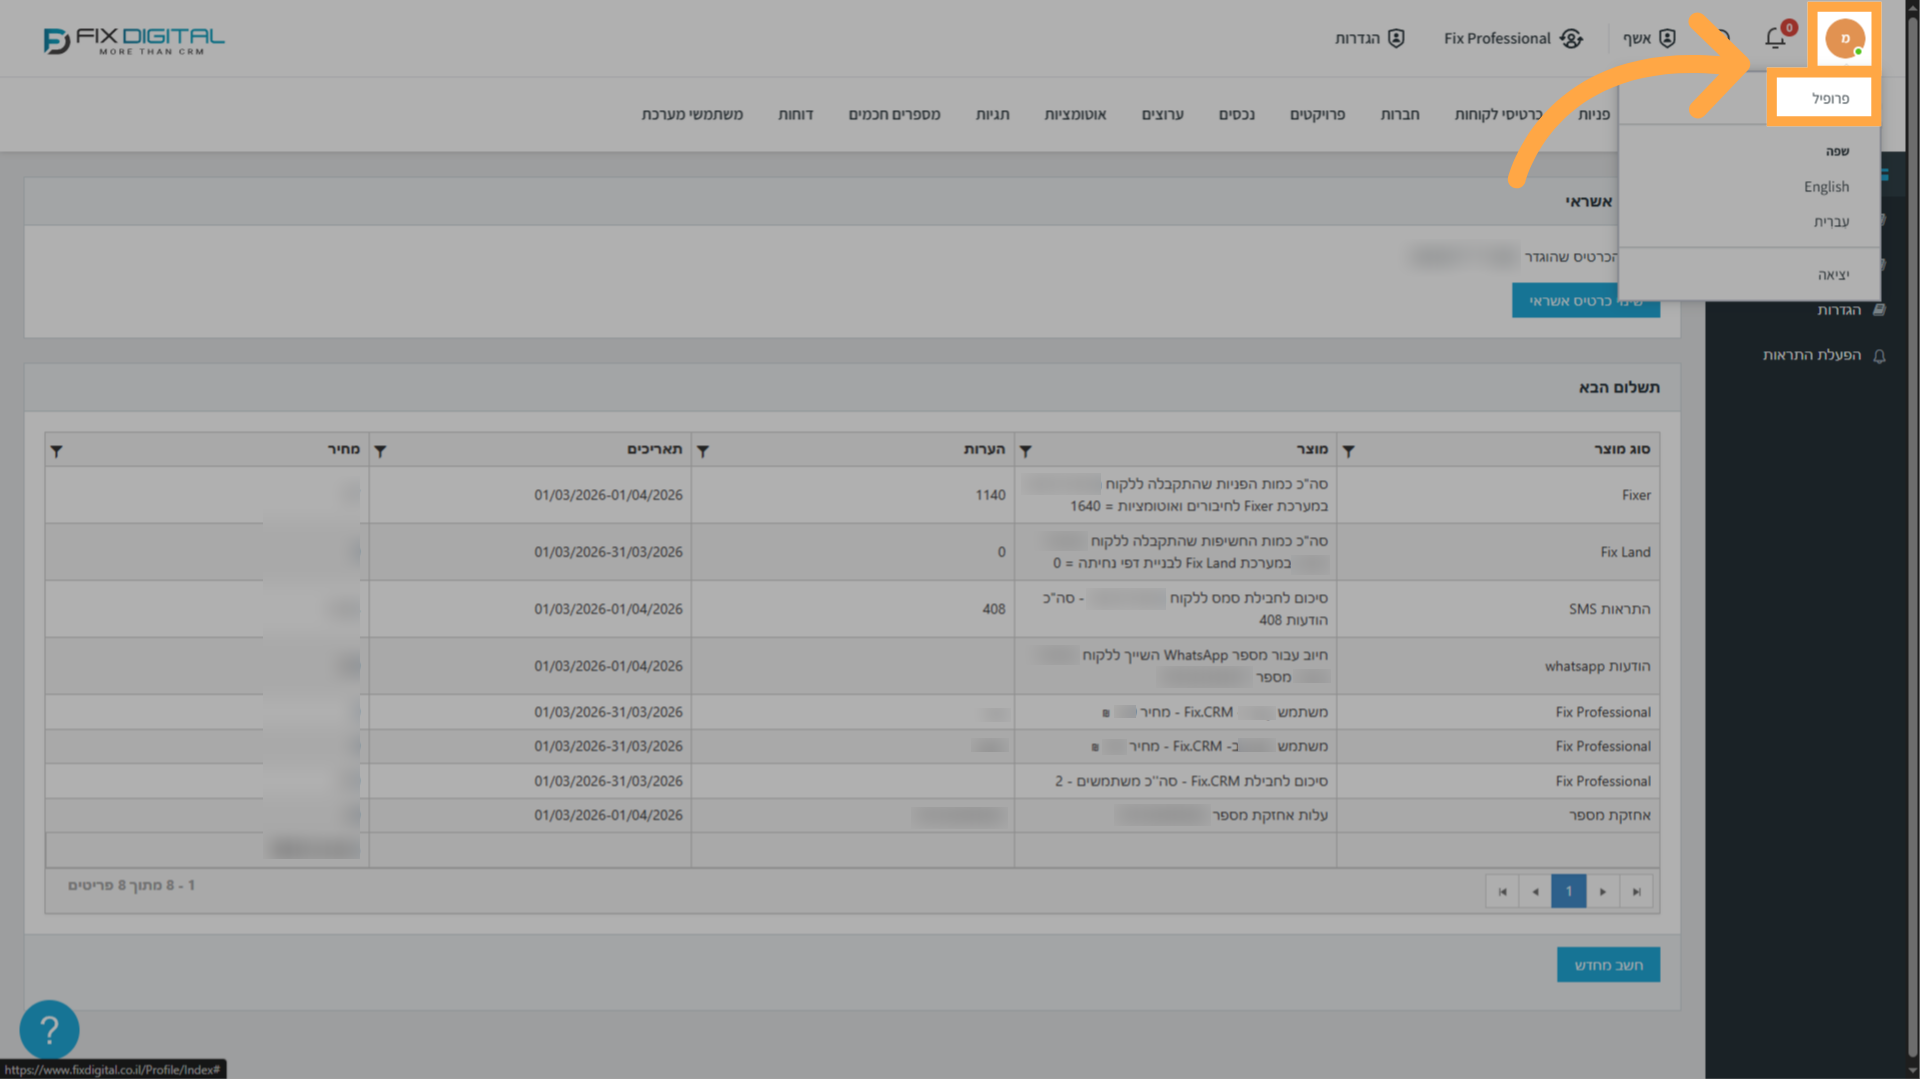The image size is (1920, 1079).
Task: Click the Fix Land date range 01/03/2026-31/03/2026
Action: pyautogui.click(x=608, y=552)
